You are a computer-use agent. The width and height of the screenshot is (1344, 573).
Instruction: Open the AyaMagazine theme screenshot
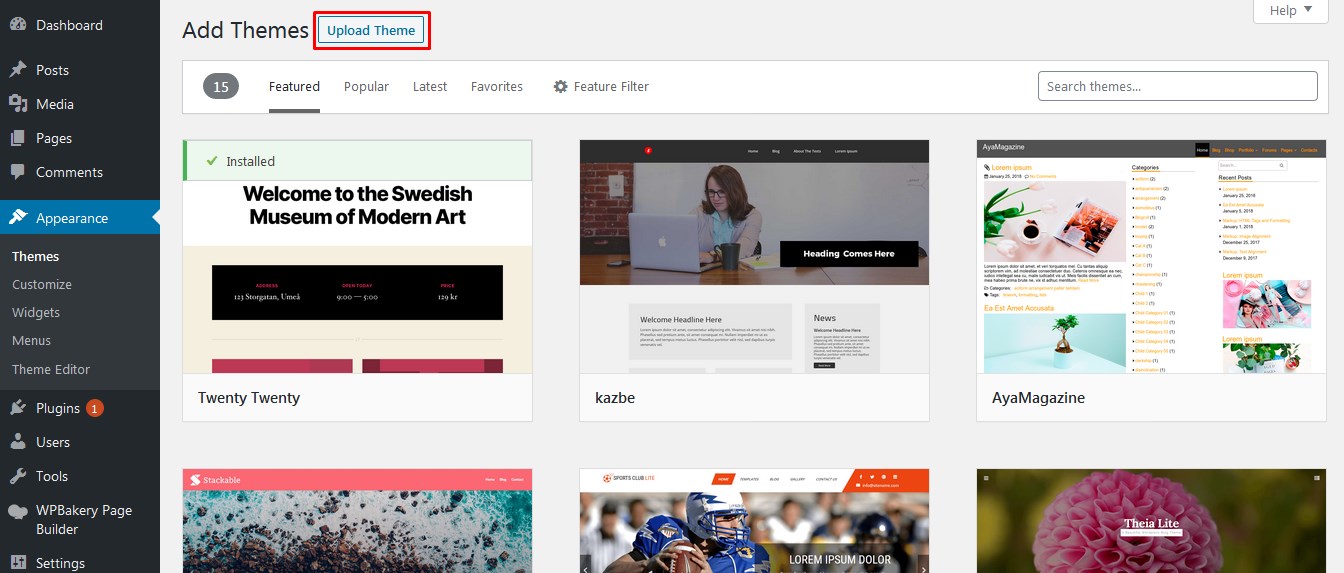click(x=1151, y=257)
